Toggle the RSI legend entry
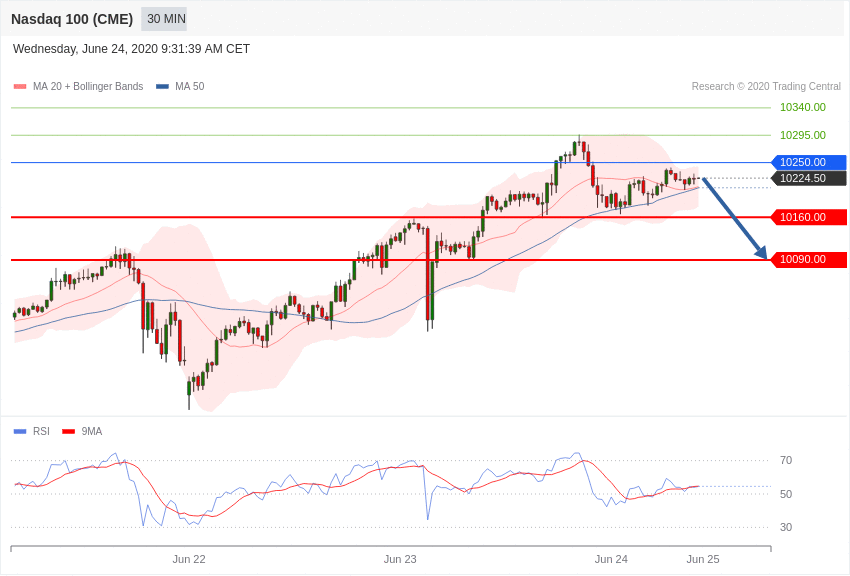The width and height of the screenshot is (850, 576). click(x=31, y=432)
